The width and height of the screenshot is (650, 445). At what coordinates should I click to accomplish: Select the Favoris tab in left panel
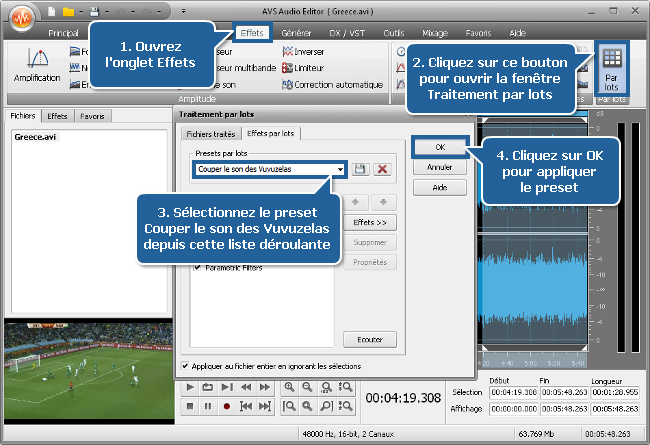click(x=92, y=116)
